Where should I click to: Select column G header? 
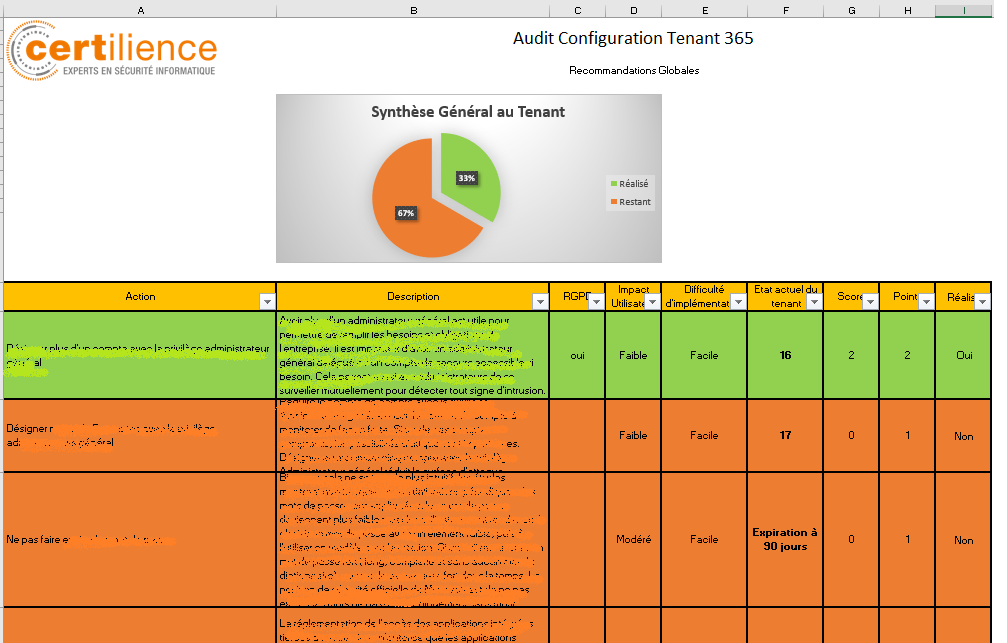pos(852,10)
